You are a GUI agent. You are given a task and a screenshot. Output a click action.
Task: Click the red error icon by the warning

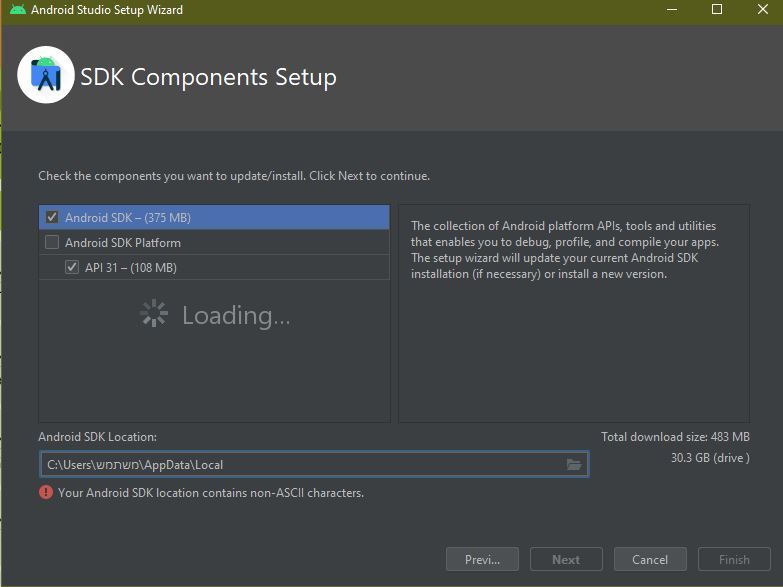coord(46,493)
